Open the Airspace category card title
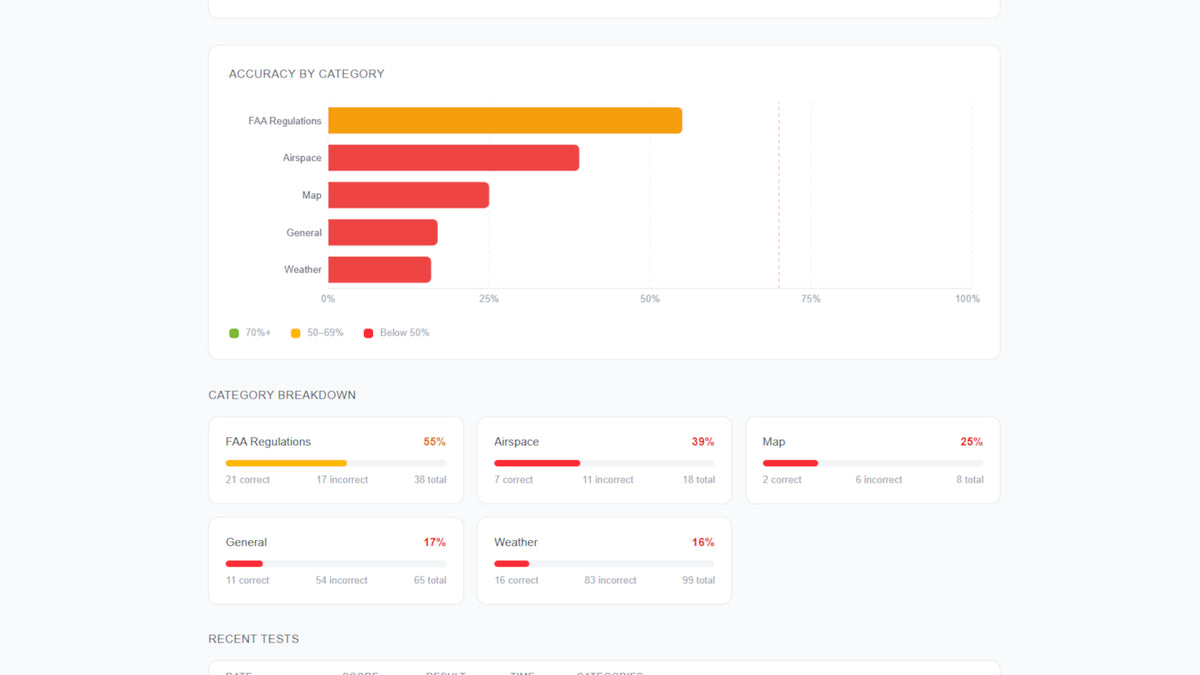Viewport: 1200px width, 675px height. pyautogui.click(x=516, y=442)
